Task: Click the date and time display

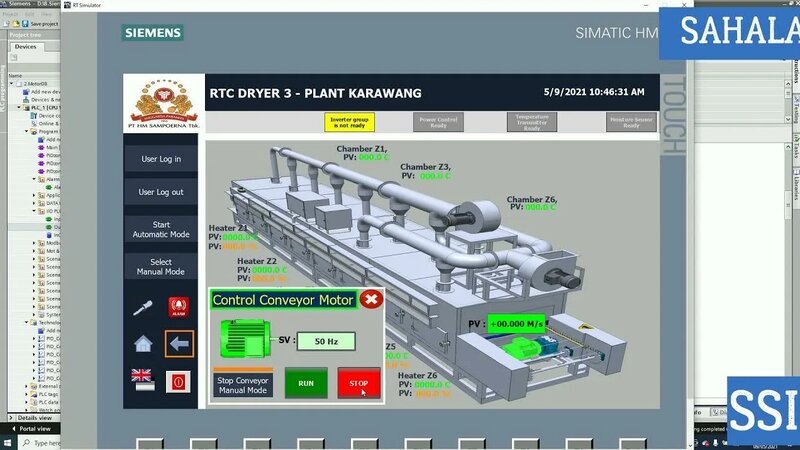Action: (594, 92)
